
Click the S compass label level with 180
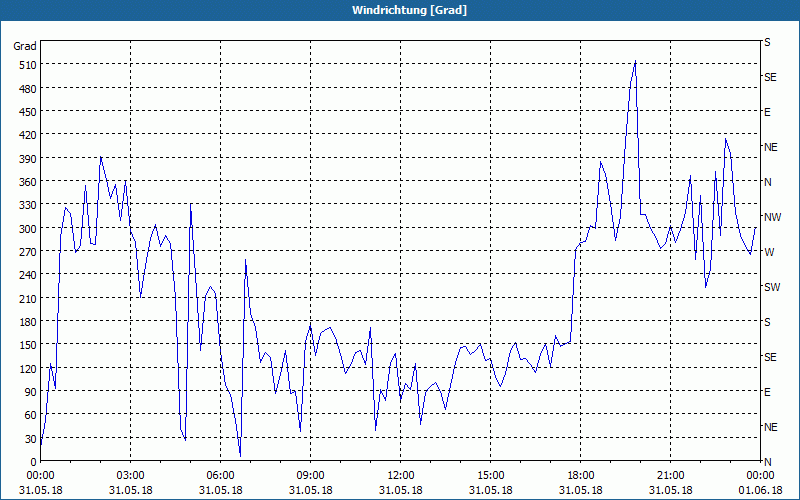pyautogui.click(x=767, y=322)
